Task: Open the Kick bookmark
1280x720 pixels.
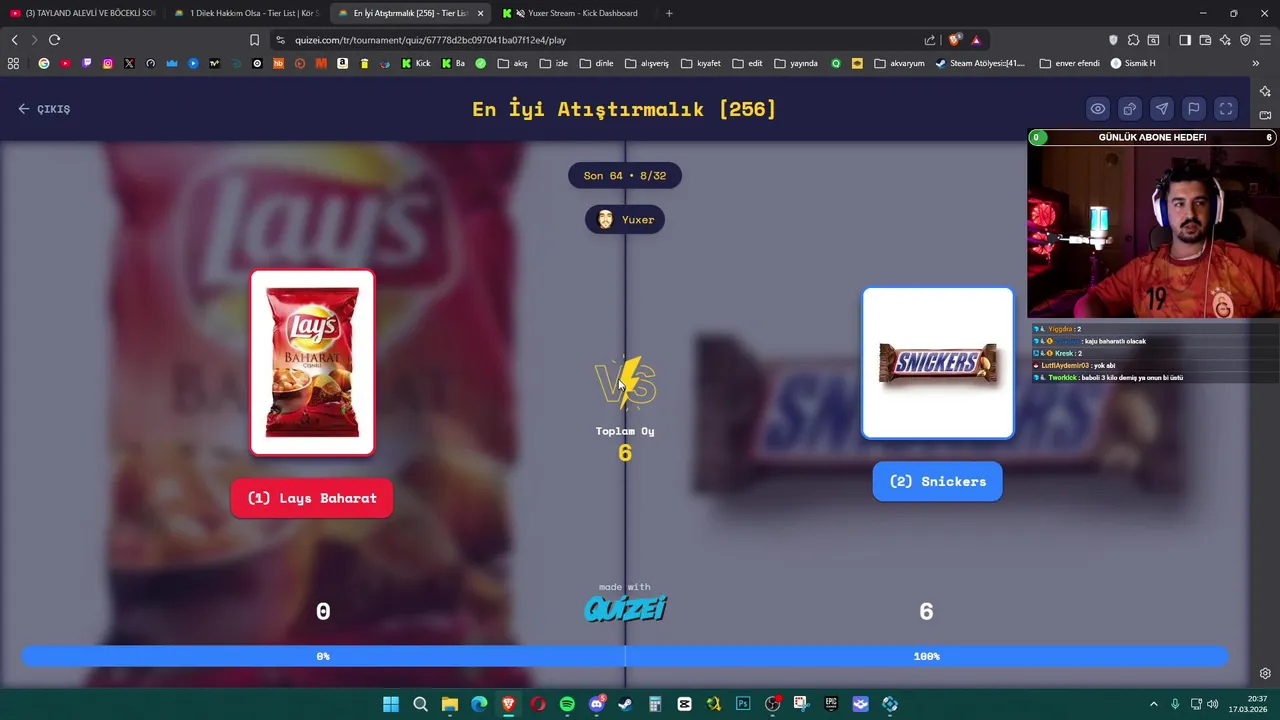Action: (x=416, y=63)
